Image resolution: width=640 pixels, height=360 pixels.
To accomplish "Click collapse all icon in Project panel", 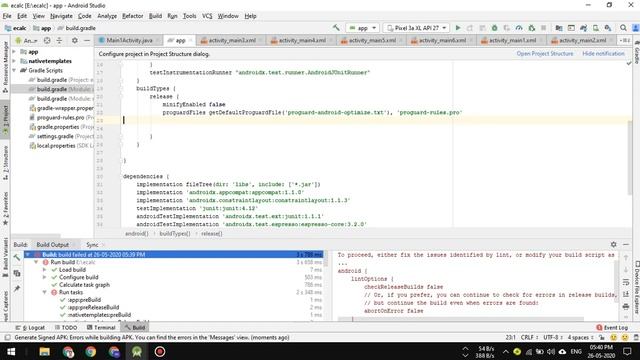I will click(x=59, y=40).
